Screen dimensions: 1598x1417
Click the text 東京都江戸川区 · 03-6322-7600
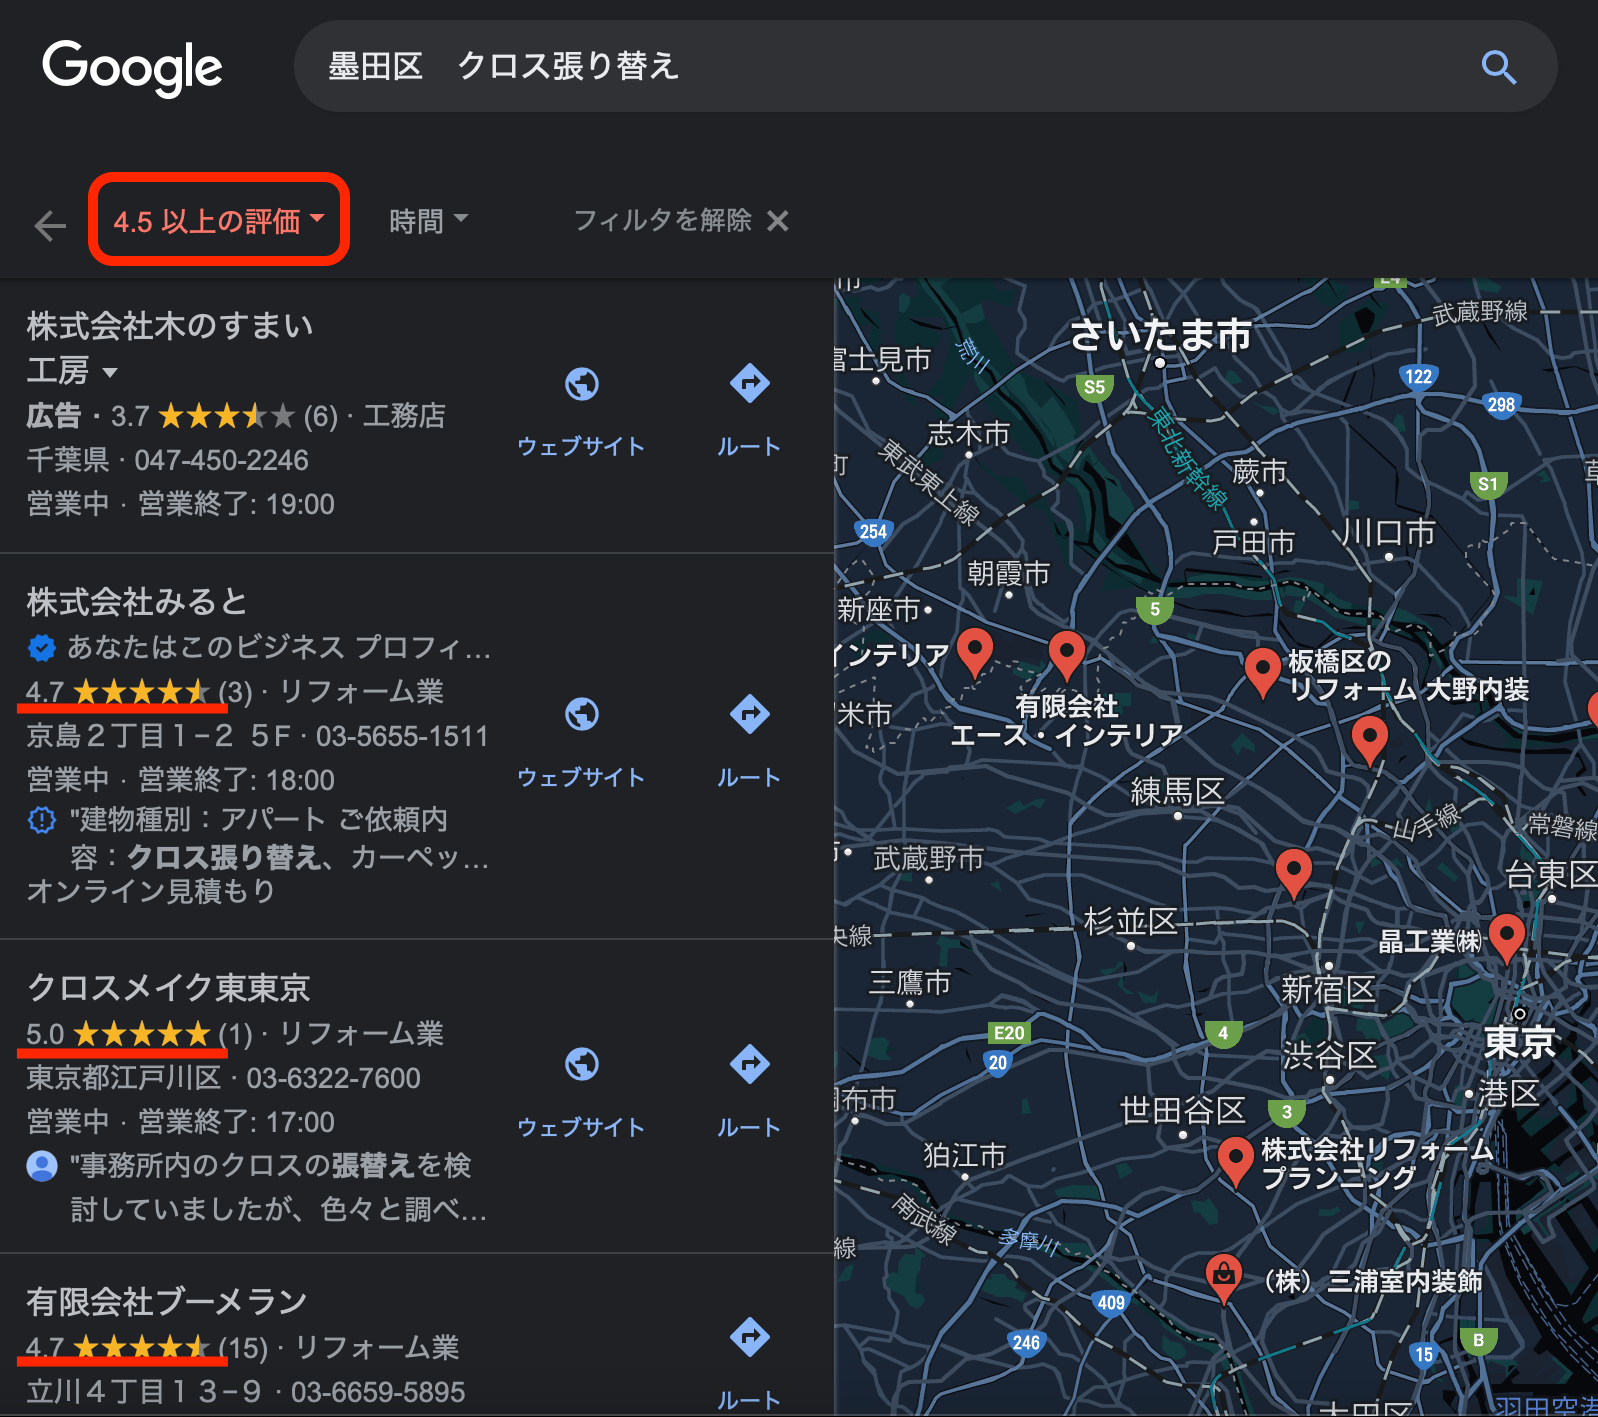[223, 1078]
